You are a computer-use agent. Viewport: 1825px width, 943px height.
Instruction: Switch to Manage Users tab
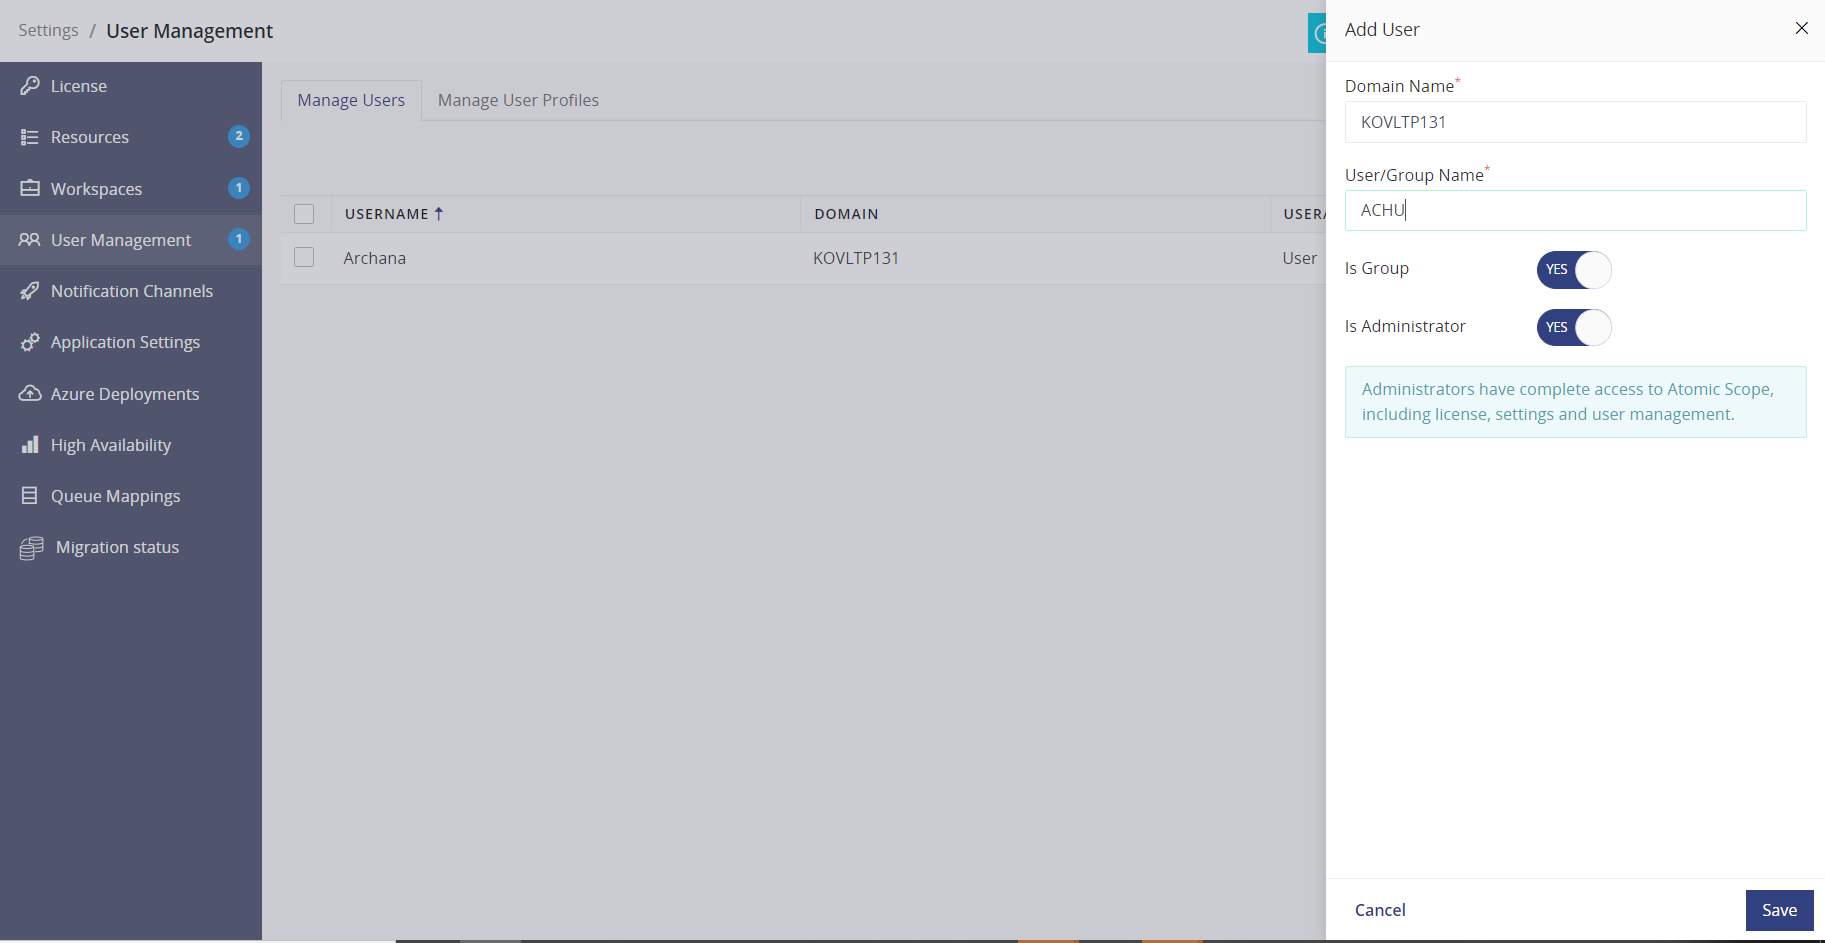pos(351,100)
